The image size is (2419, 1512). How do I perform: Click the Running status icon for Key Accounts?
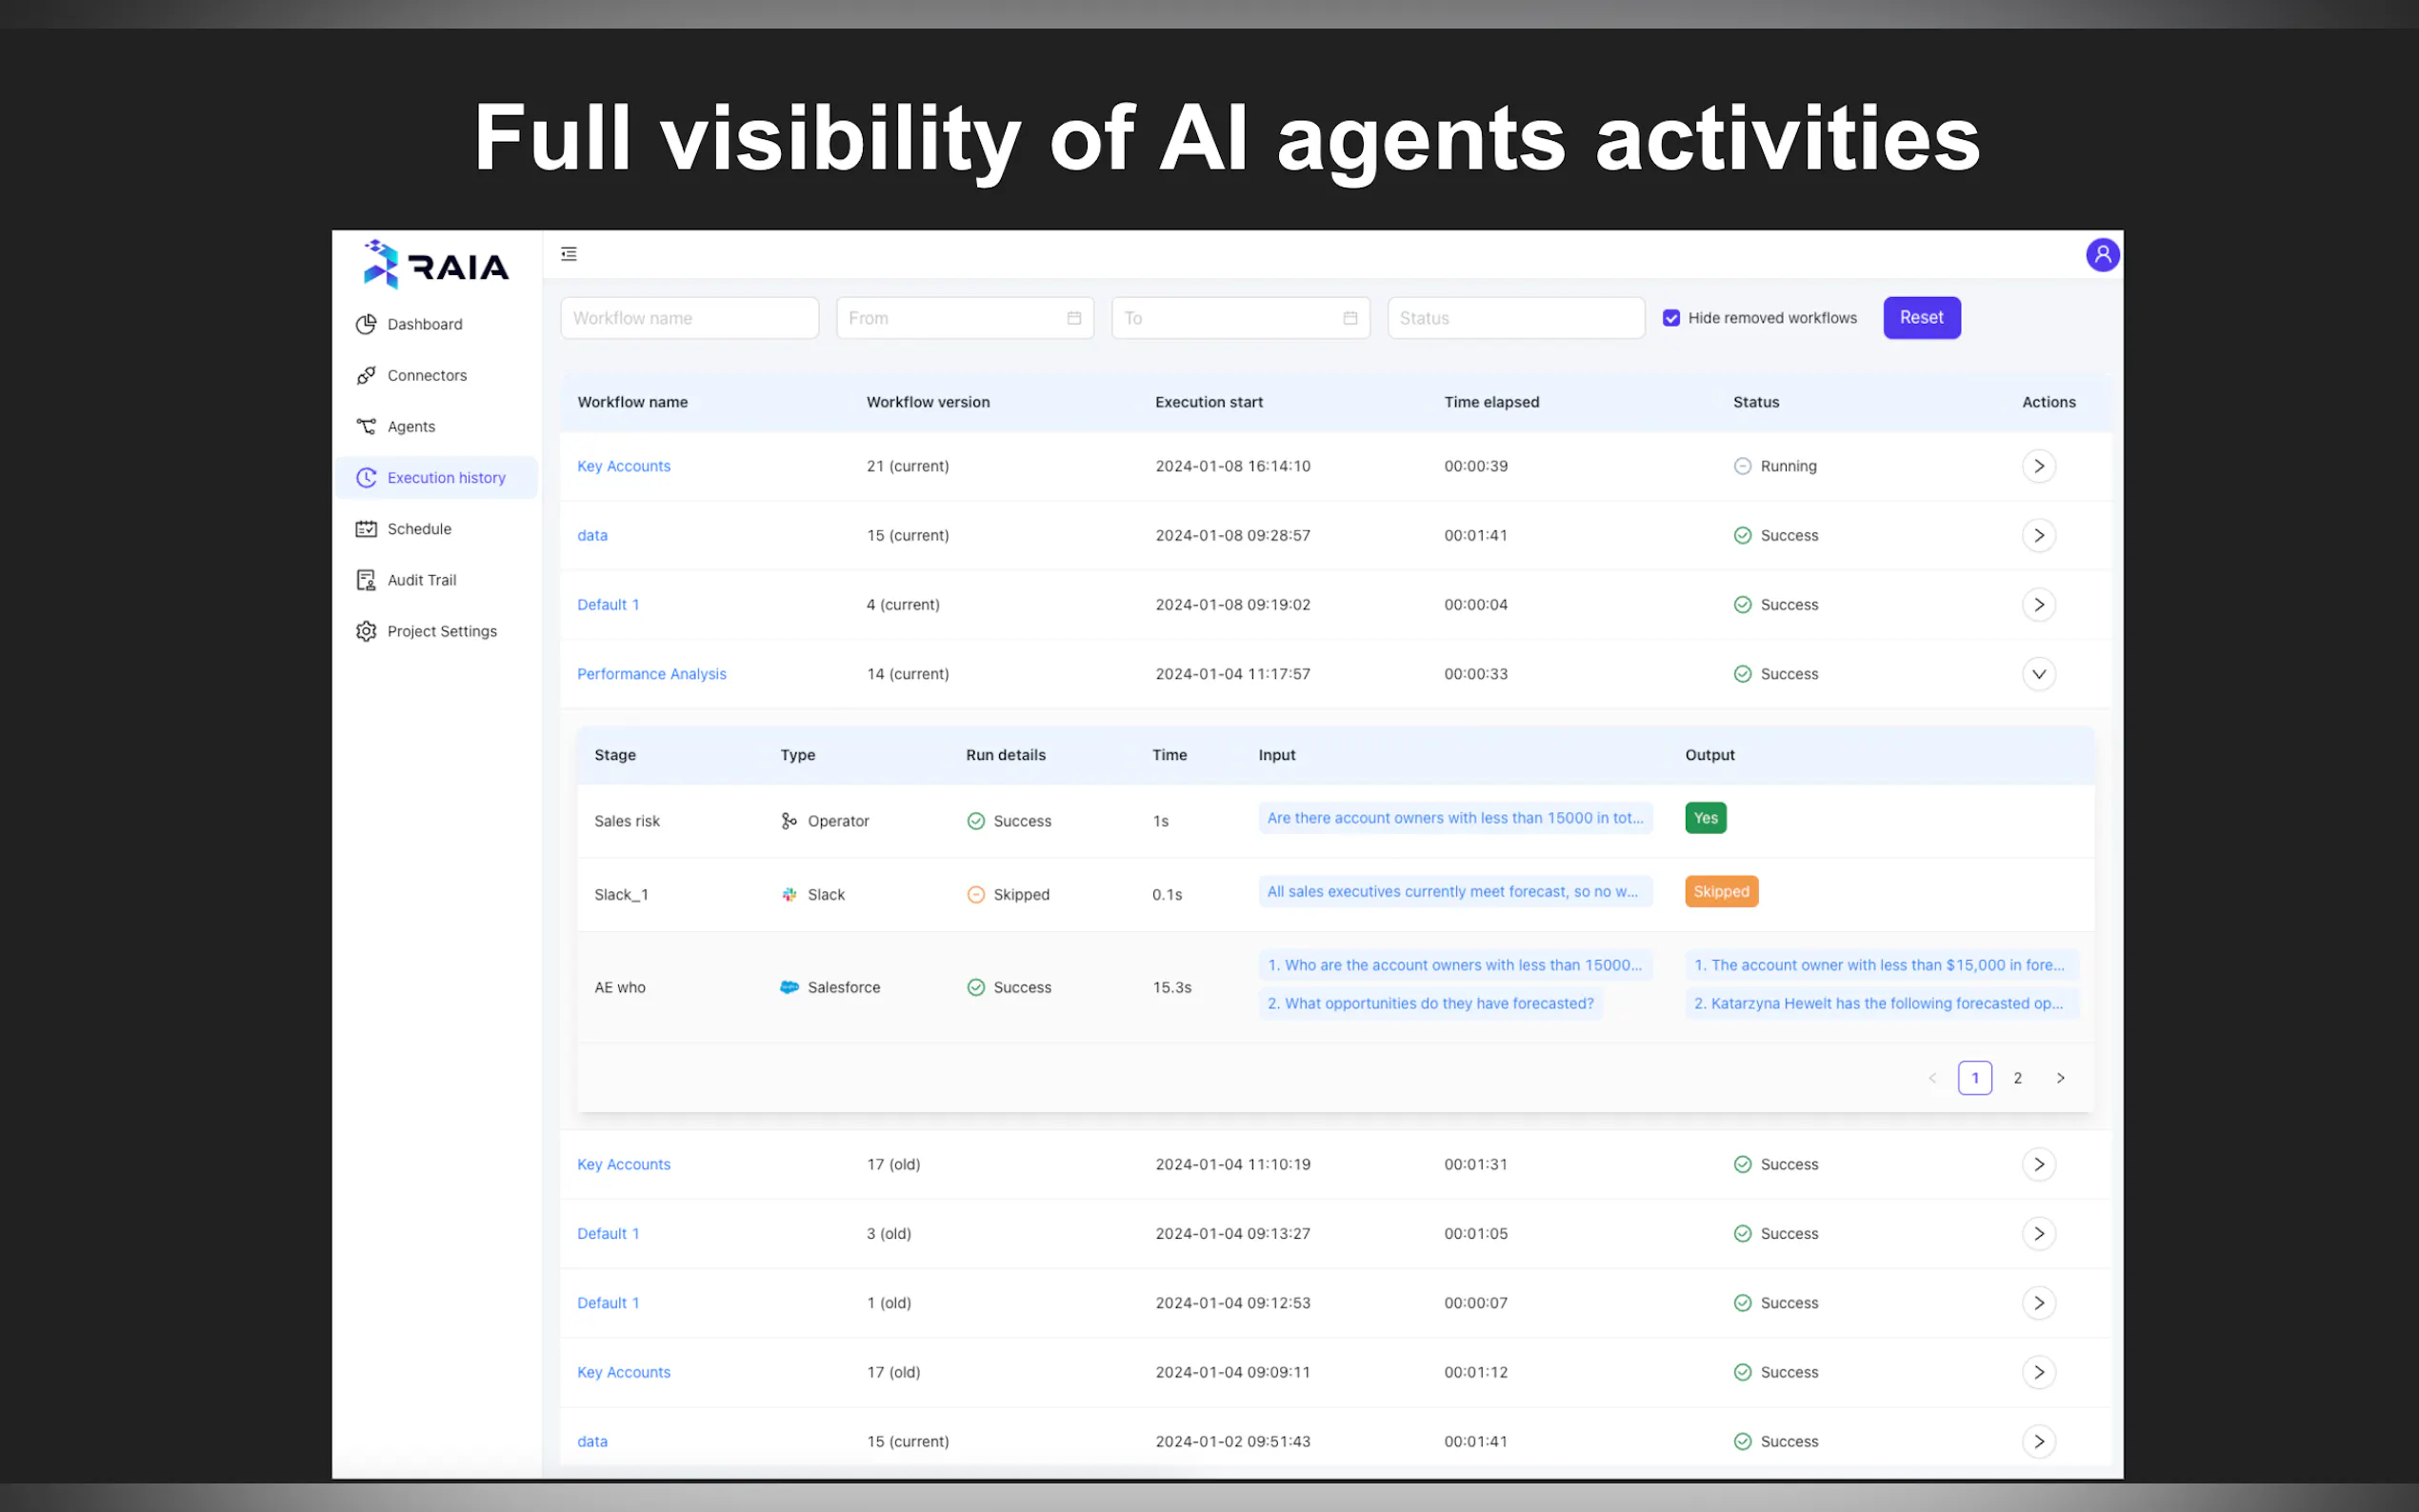[1742, 466]
